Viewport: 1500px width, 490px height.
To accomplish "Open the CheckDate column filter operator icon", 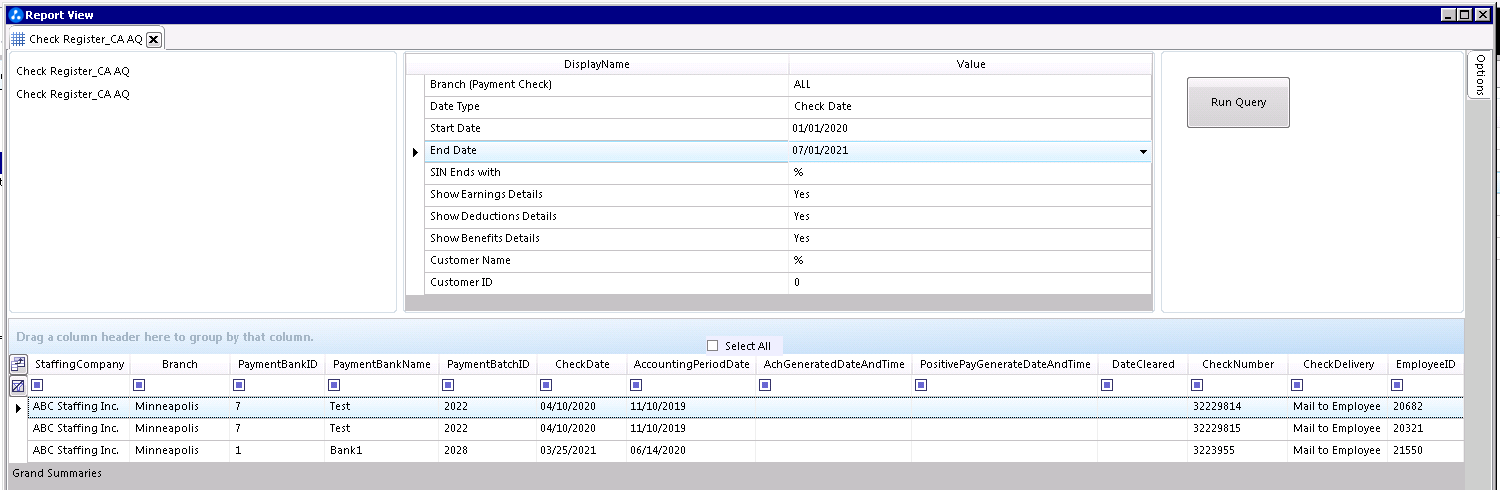I will click(x=546, y=385).
